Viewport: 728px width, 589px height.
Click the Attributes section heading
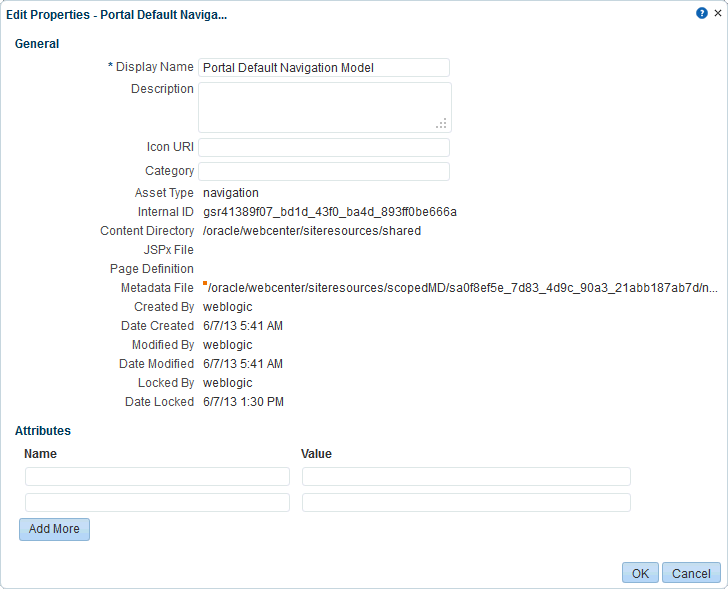click(43, 431)
